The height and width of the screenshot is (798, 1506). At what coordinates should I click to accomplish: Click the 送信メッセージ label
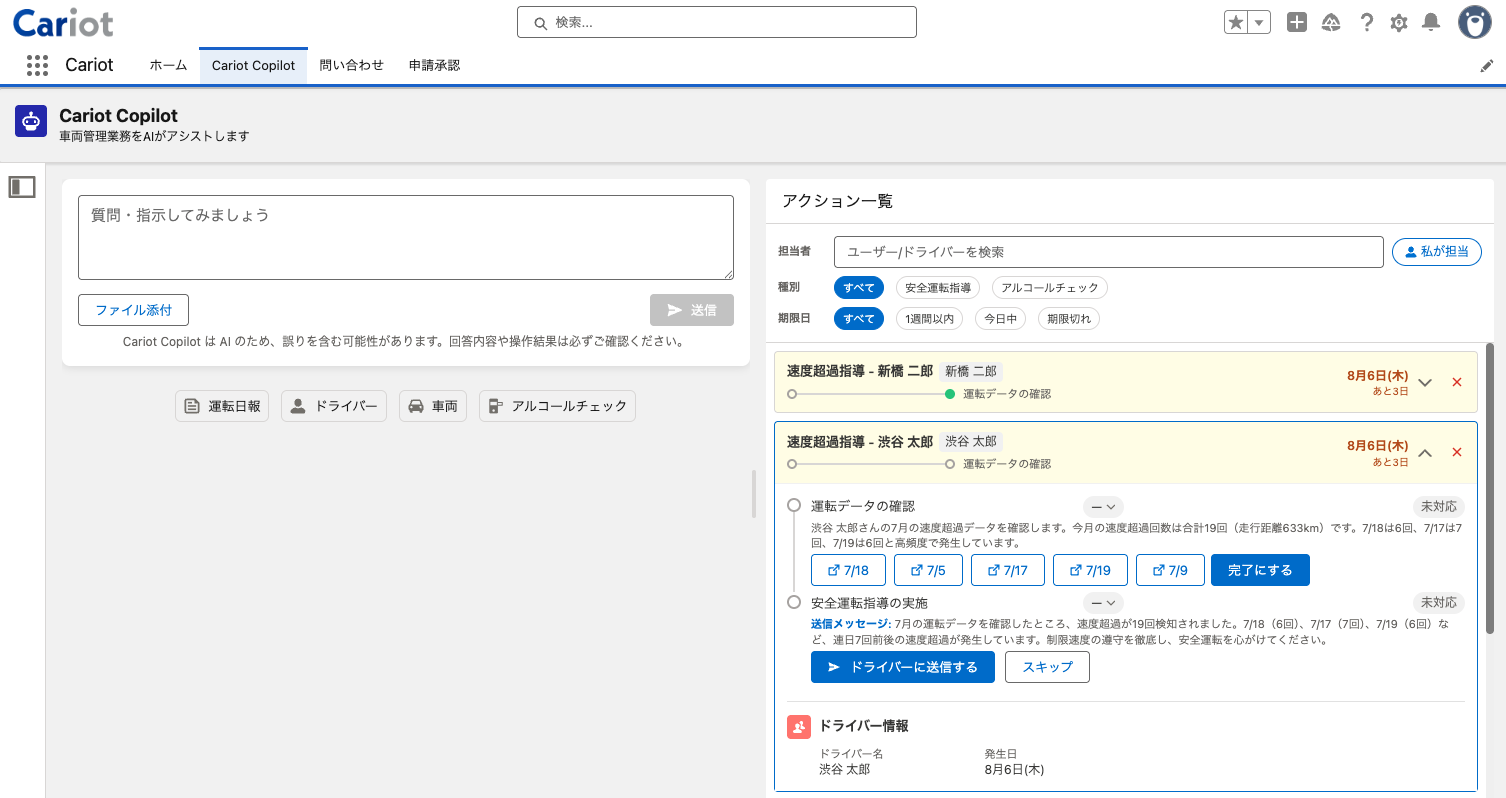[849, 624]
